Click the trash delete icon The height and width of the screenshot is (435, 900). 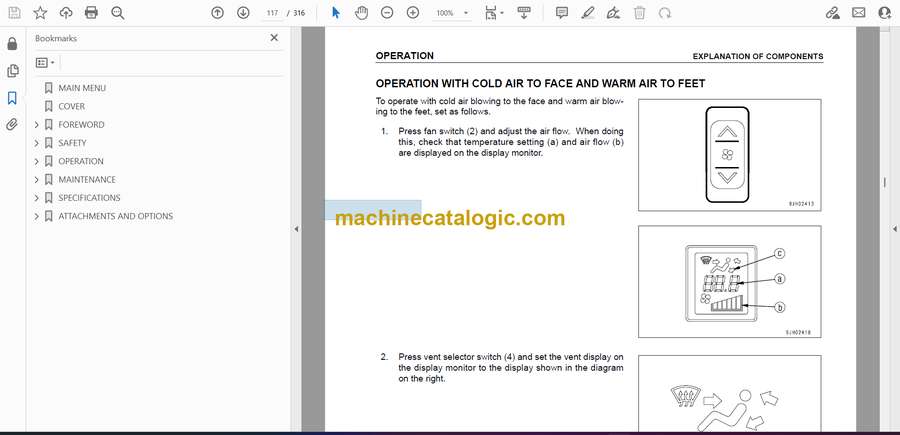[639, 13]
